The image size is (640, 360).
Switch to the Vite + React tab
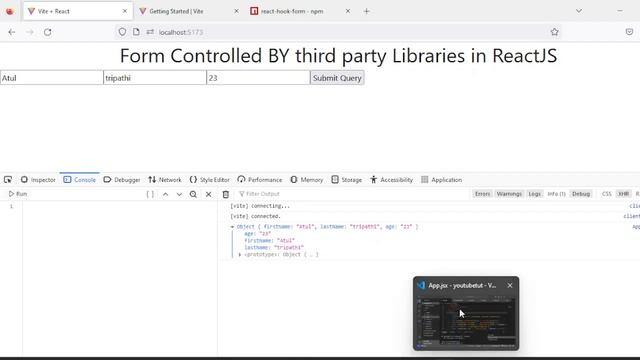pyautogui.click(x=78, y=11)
